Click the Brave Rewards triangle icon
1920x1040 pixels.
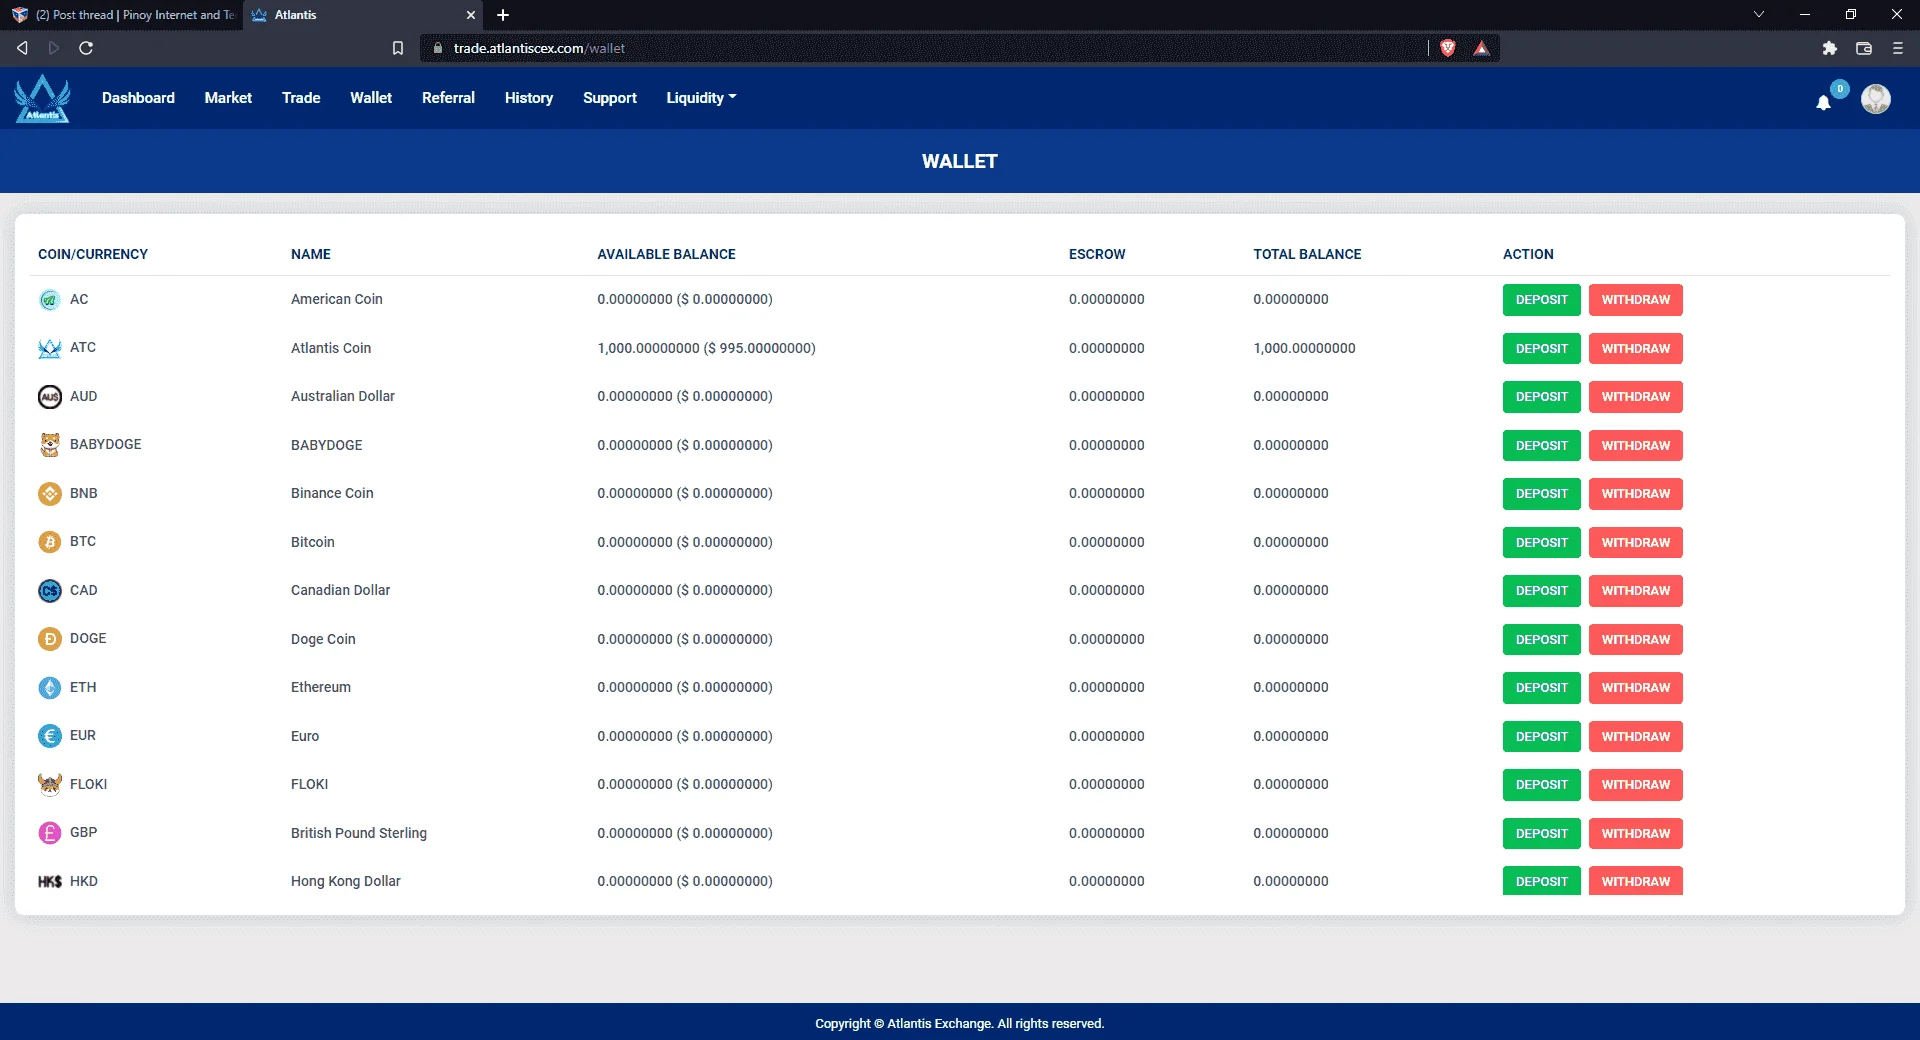tap(1481, 48)
